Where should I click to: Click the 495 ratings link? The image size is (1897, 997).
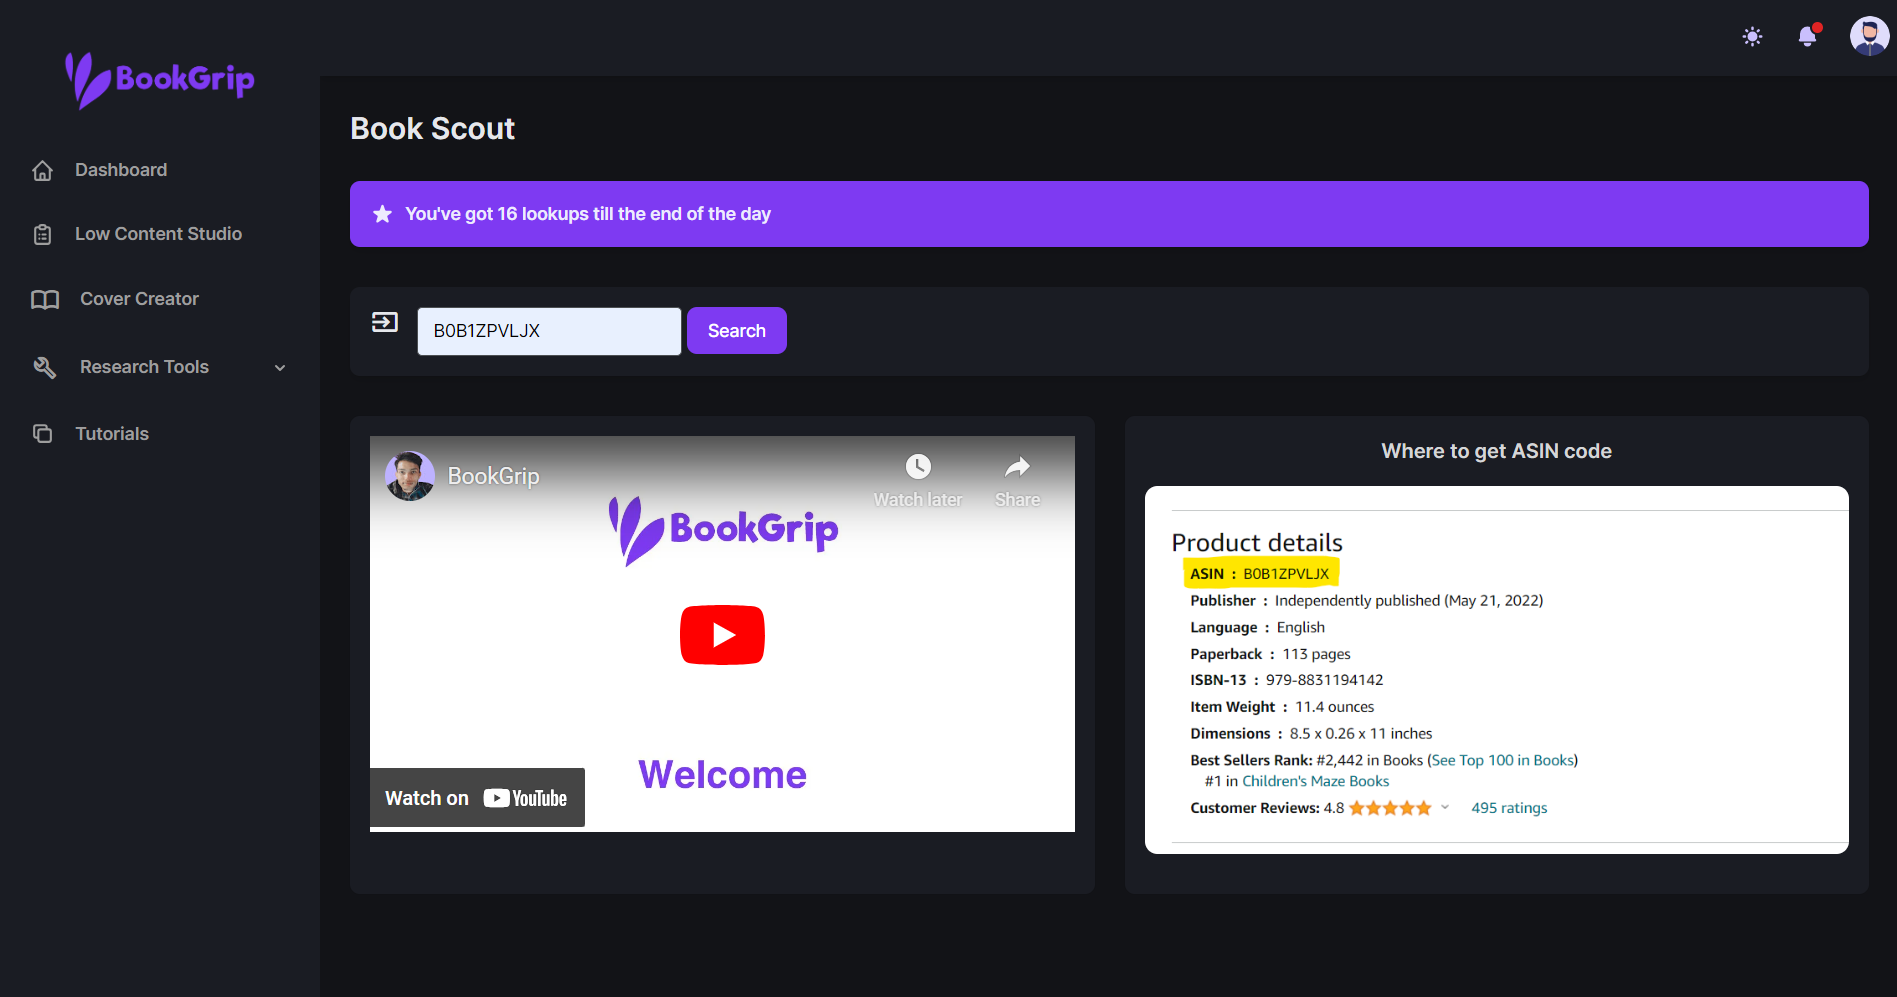click(1509, 808)
